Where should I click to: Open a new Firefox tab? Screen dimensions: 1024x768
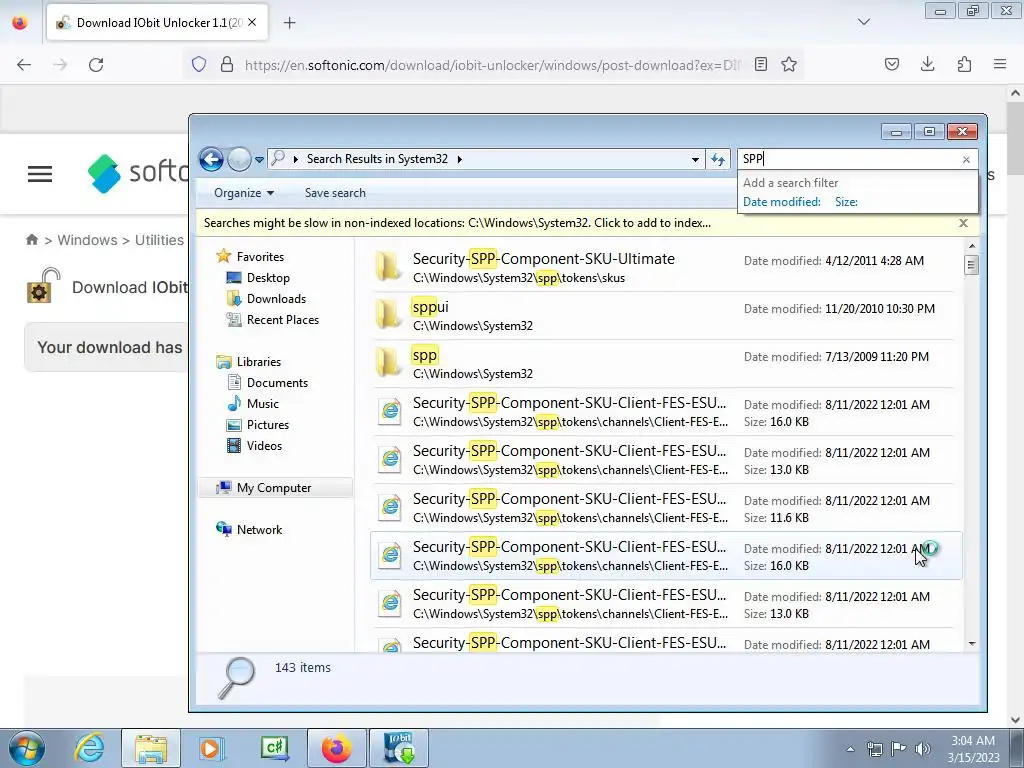289,23
